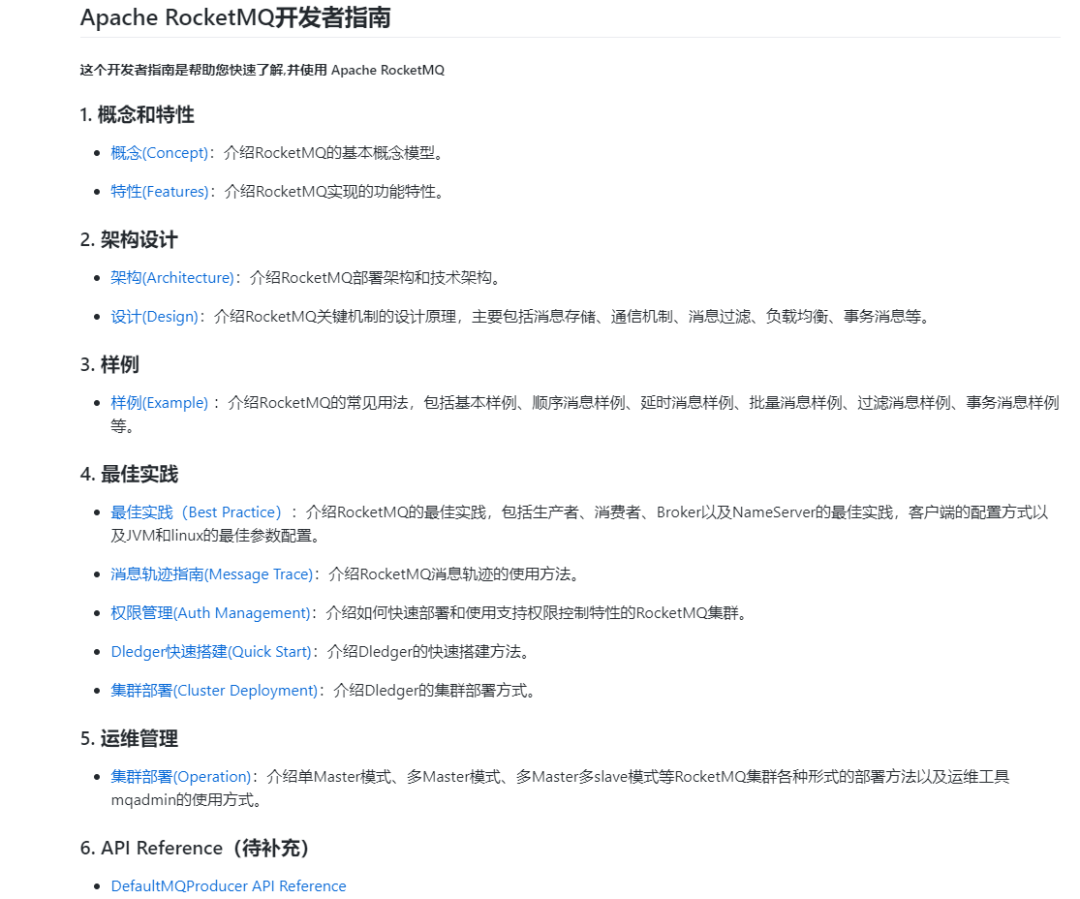Open 消息轨迹指南(Message Trace) link
This screenshot has height=899, width=1080.
pos(211,575)
